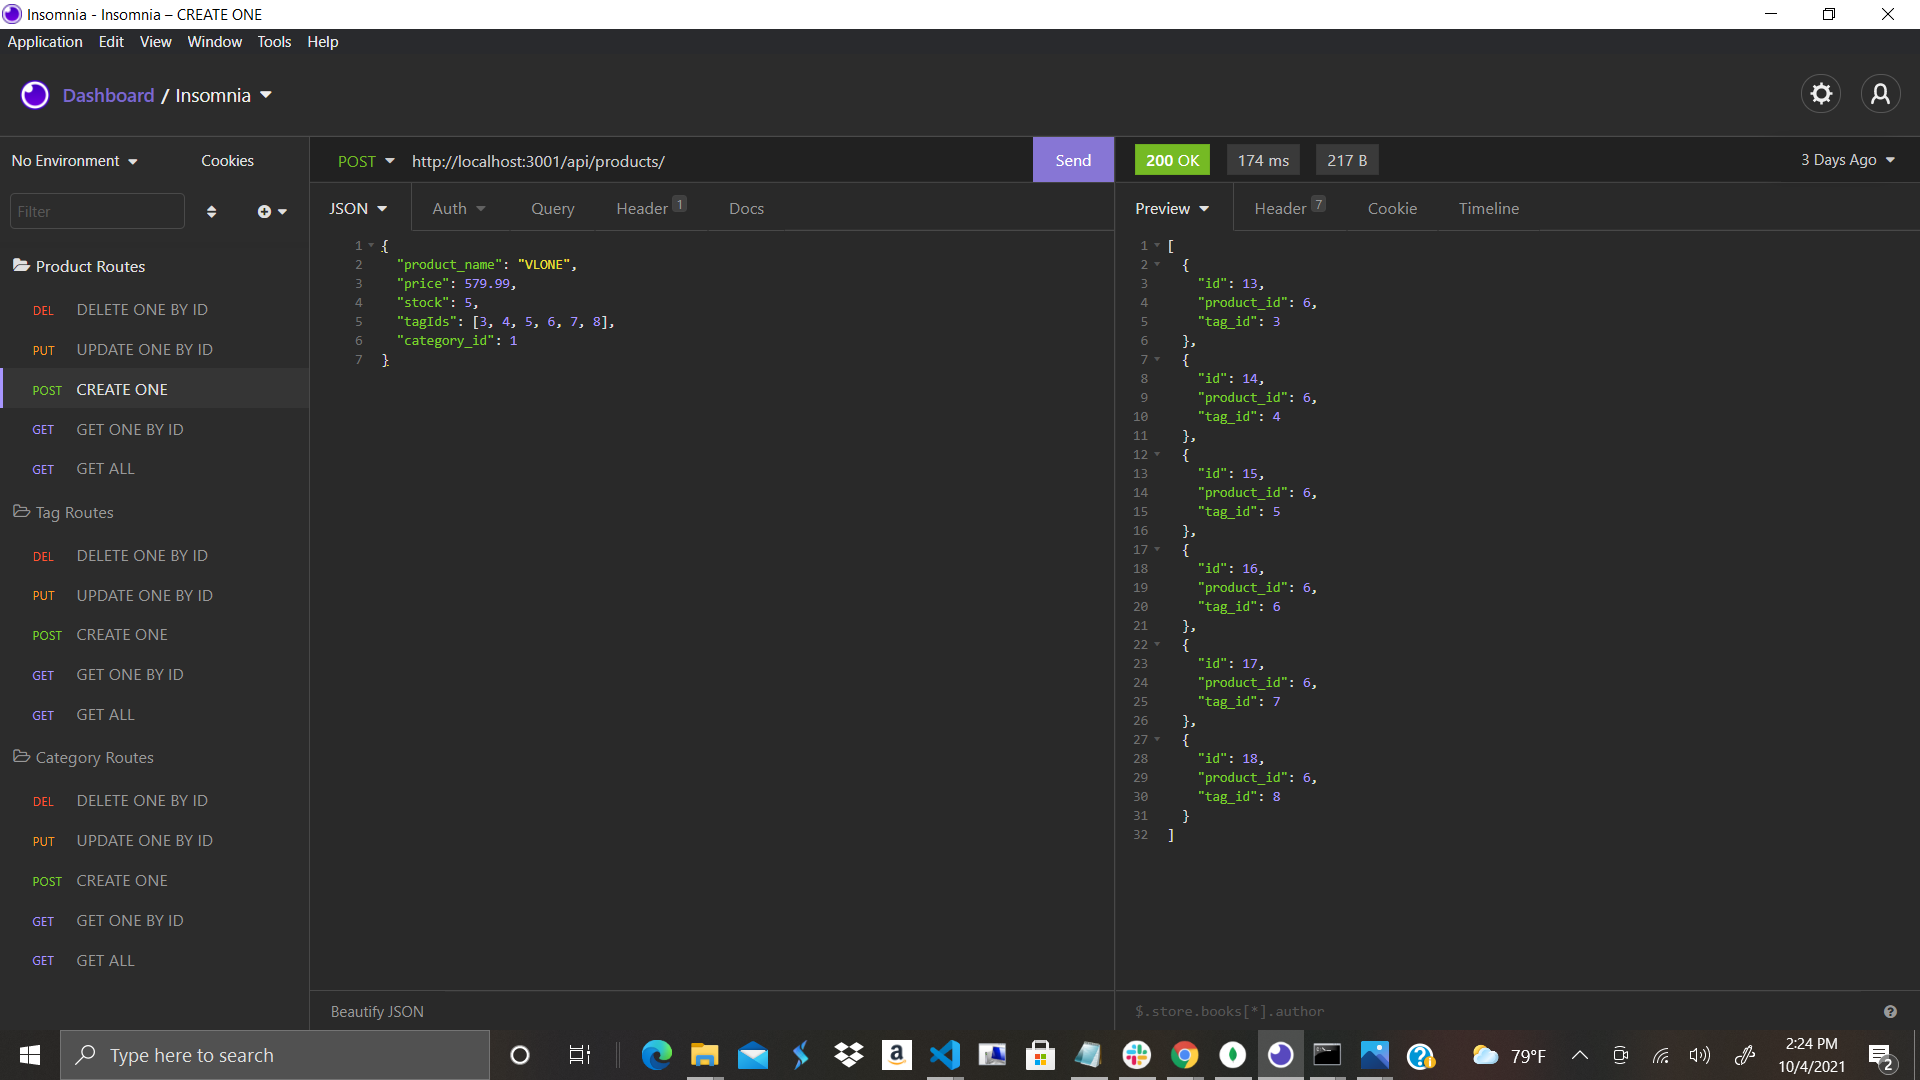1920x1080 pixels.
Task: Select Product Routes GET ALL request
Action: [155, 469]
